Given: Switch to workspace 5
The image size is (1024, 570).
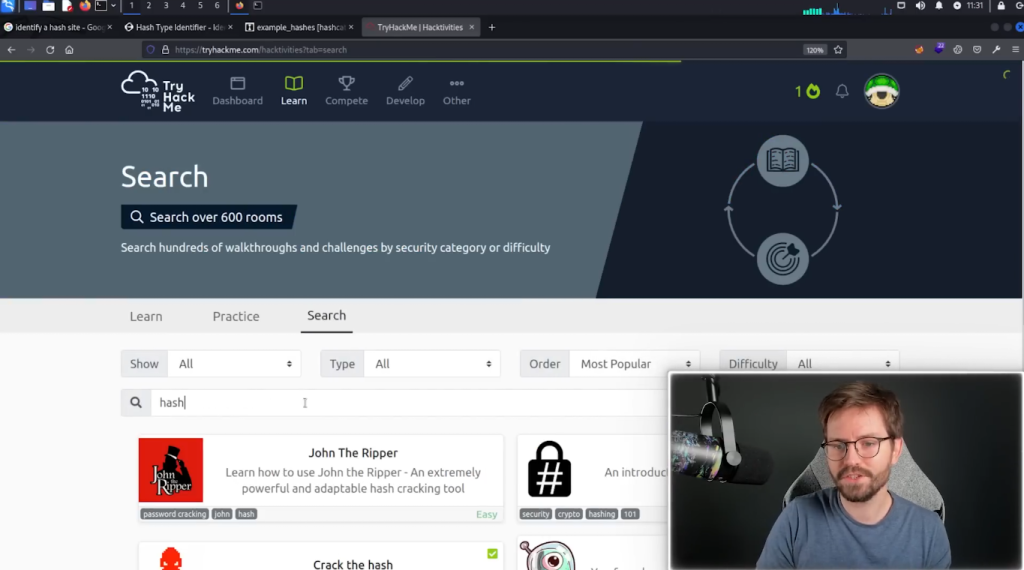Looking at the screenshot, I should coord(200,5).
